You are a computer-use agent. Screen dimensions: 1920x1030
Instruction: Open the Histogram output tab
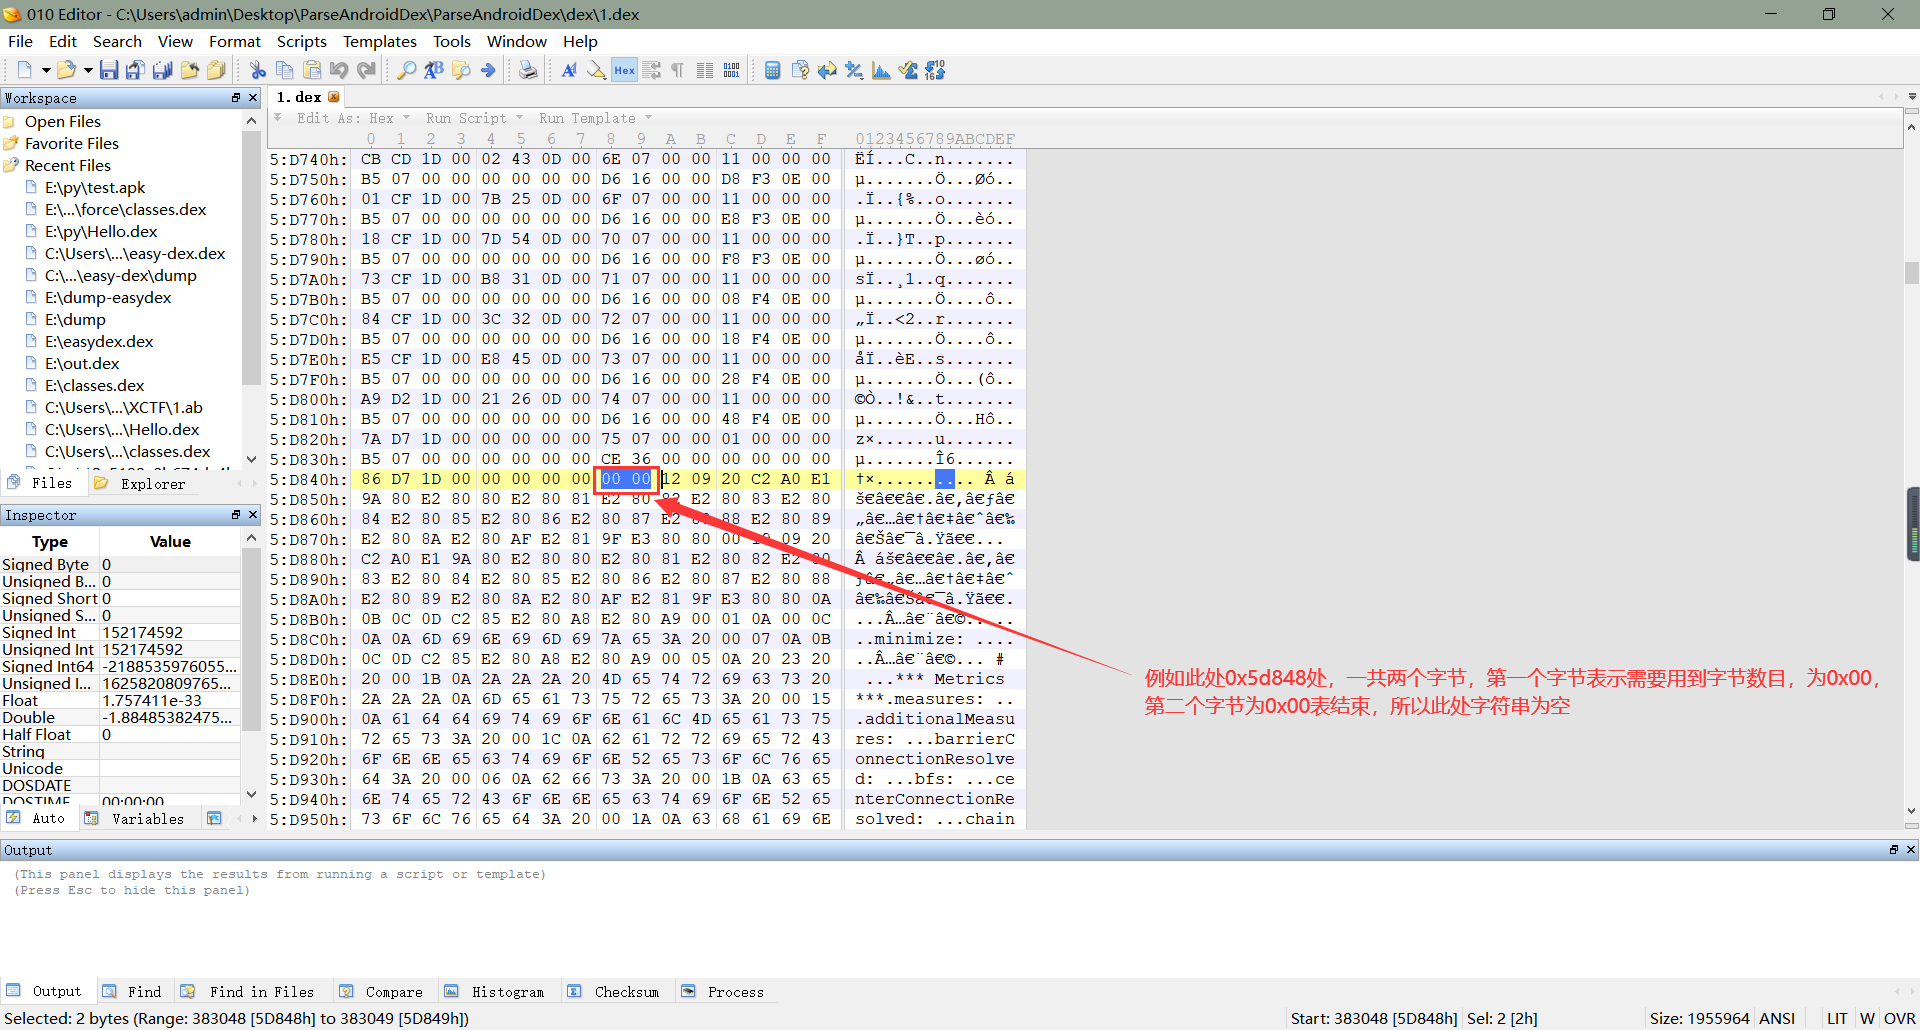(495, 991)
